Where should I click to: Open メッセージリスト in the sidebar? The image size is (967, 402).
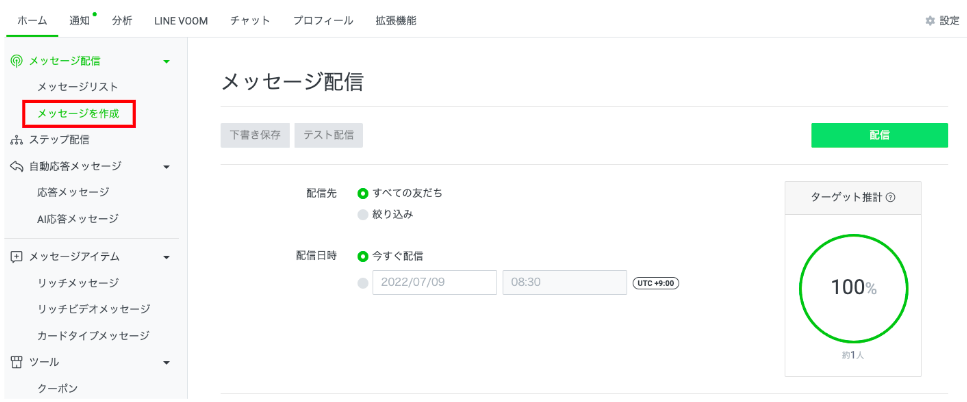[78, 87]
